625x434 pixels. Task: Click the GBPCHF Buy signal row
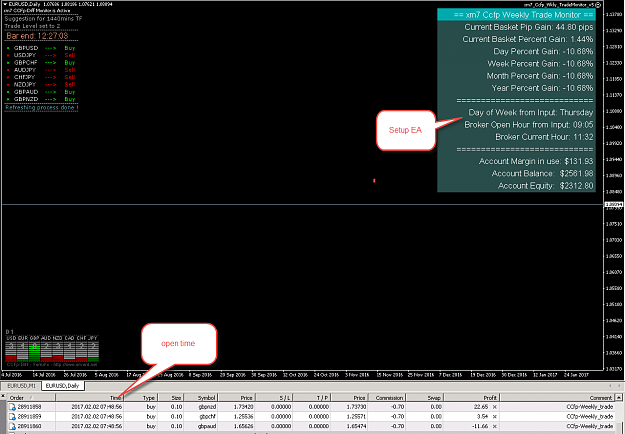41,63
